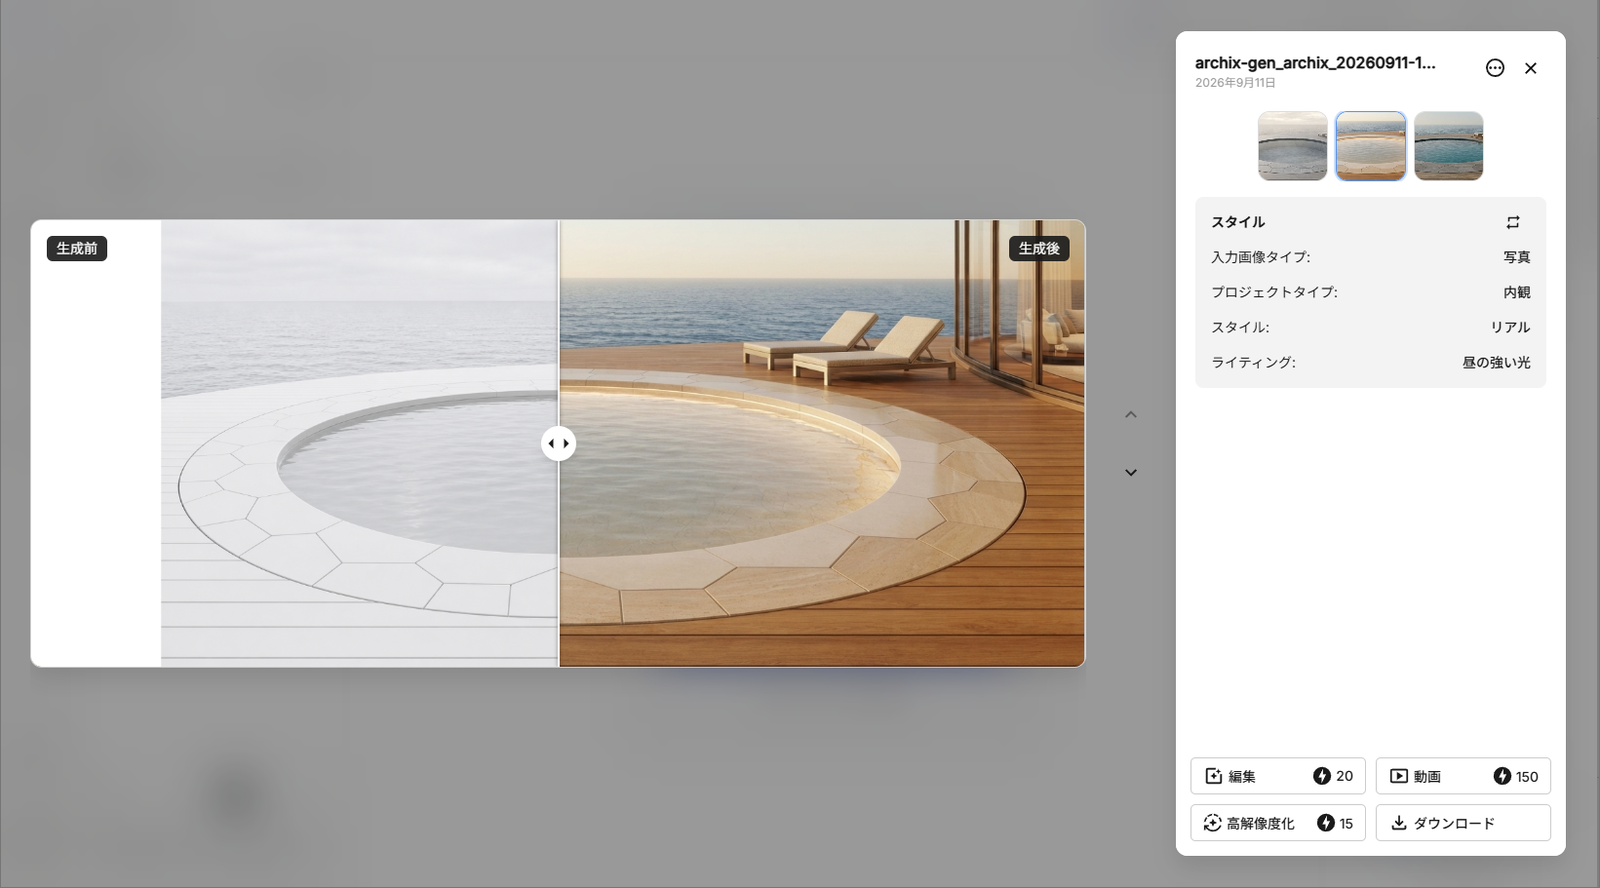Viewport: 1600px width, 888px height.
Task: Click the reuse style icon beside スタイル
Action: click(1513, 222)
